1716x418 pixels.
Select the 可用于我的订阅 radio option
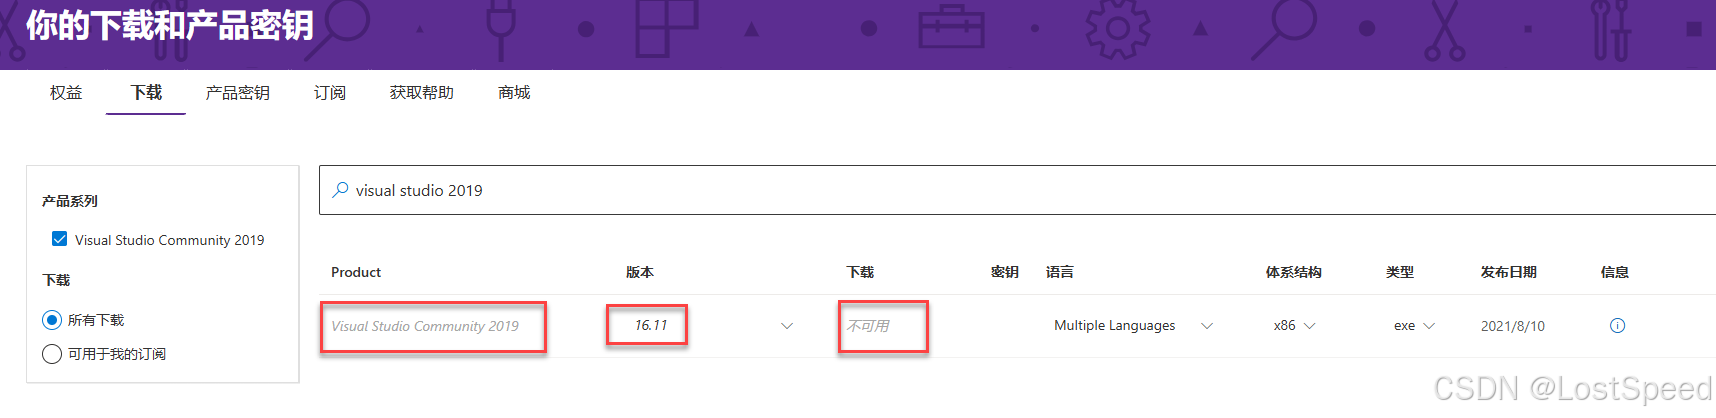(52, 354)
